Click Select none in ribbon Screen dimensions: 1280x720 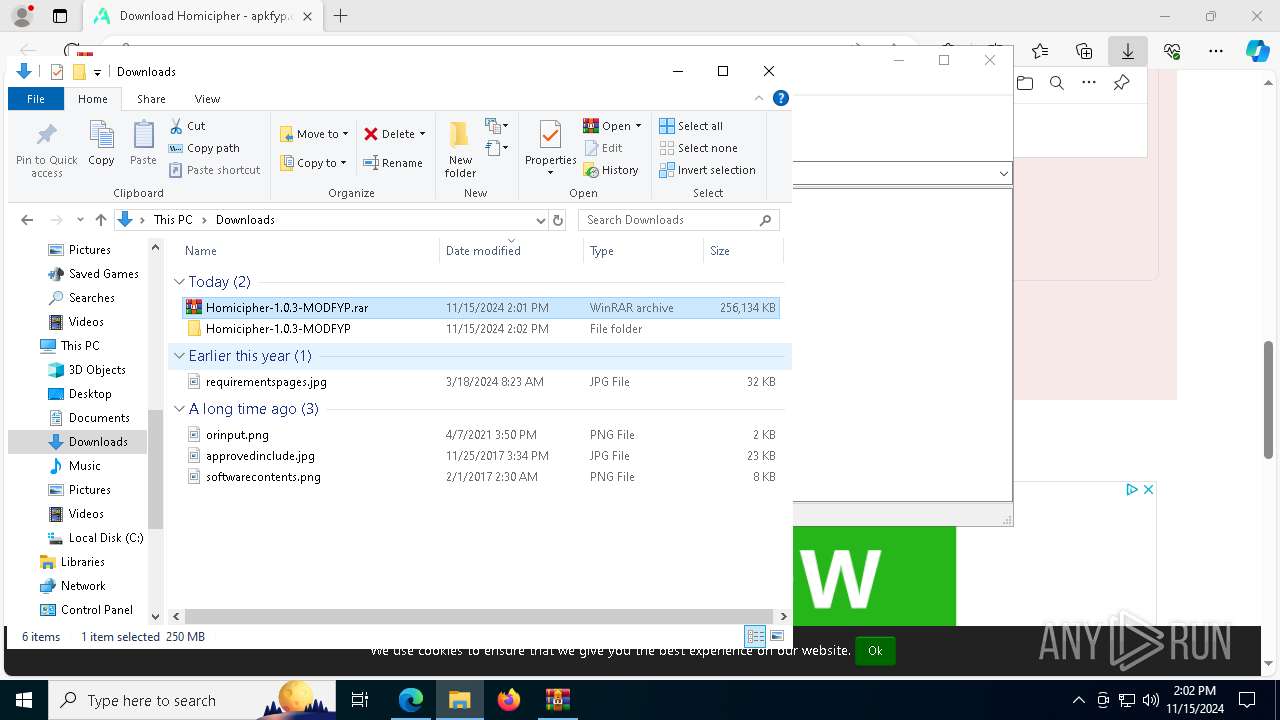point(698,148)
